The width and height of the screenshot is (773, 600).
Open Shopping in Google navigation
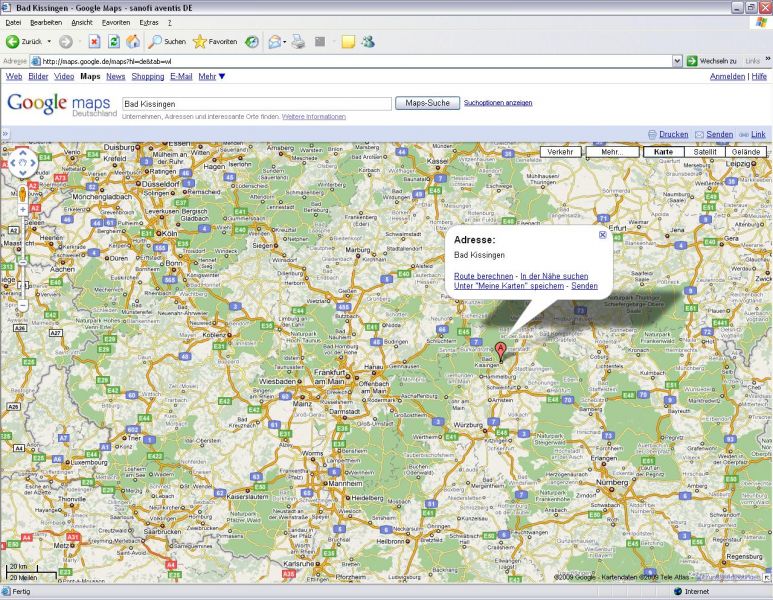148,76
